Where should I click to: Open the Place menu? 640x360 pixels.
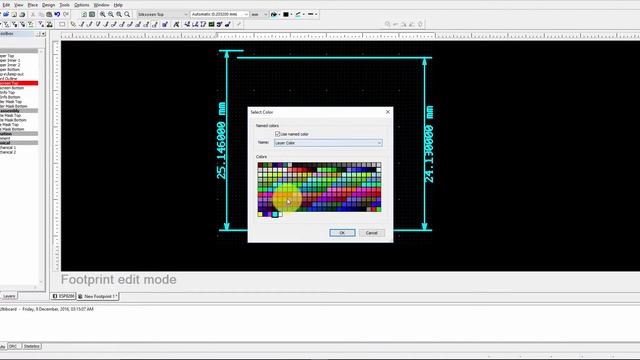32,5
